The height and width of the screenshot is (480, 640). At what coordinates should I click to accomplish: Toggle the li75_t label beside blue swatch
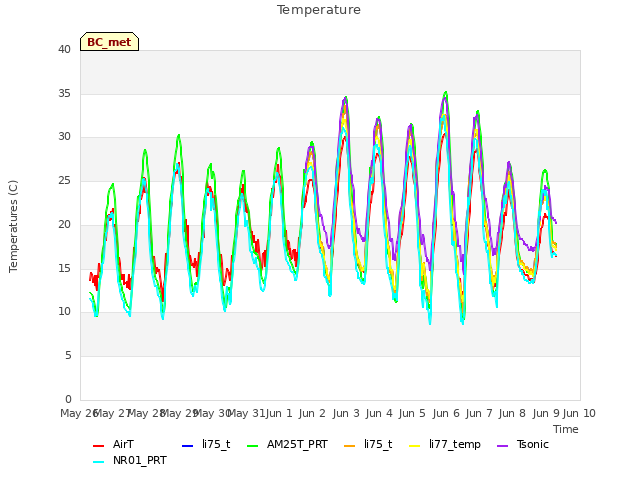point(216,444)
